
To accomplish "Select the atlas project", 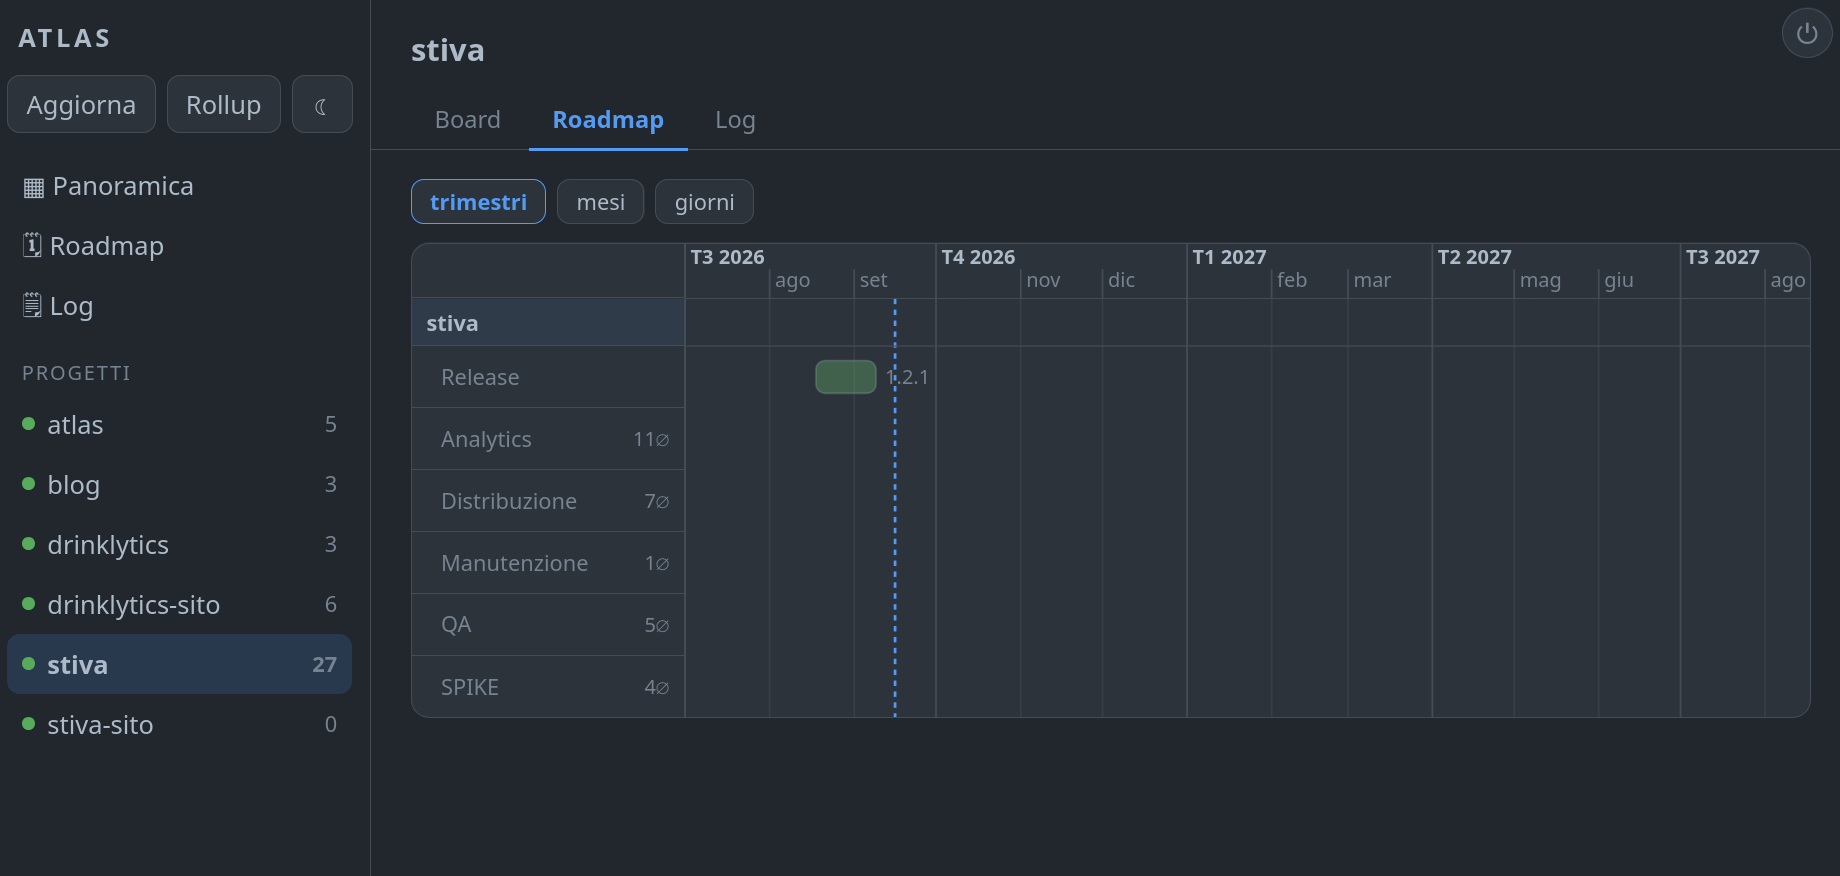I will tap(179, 424).
